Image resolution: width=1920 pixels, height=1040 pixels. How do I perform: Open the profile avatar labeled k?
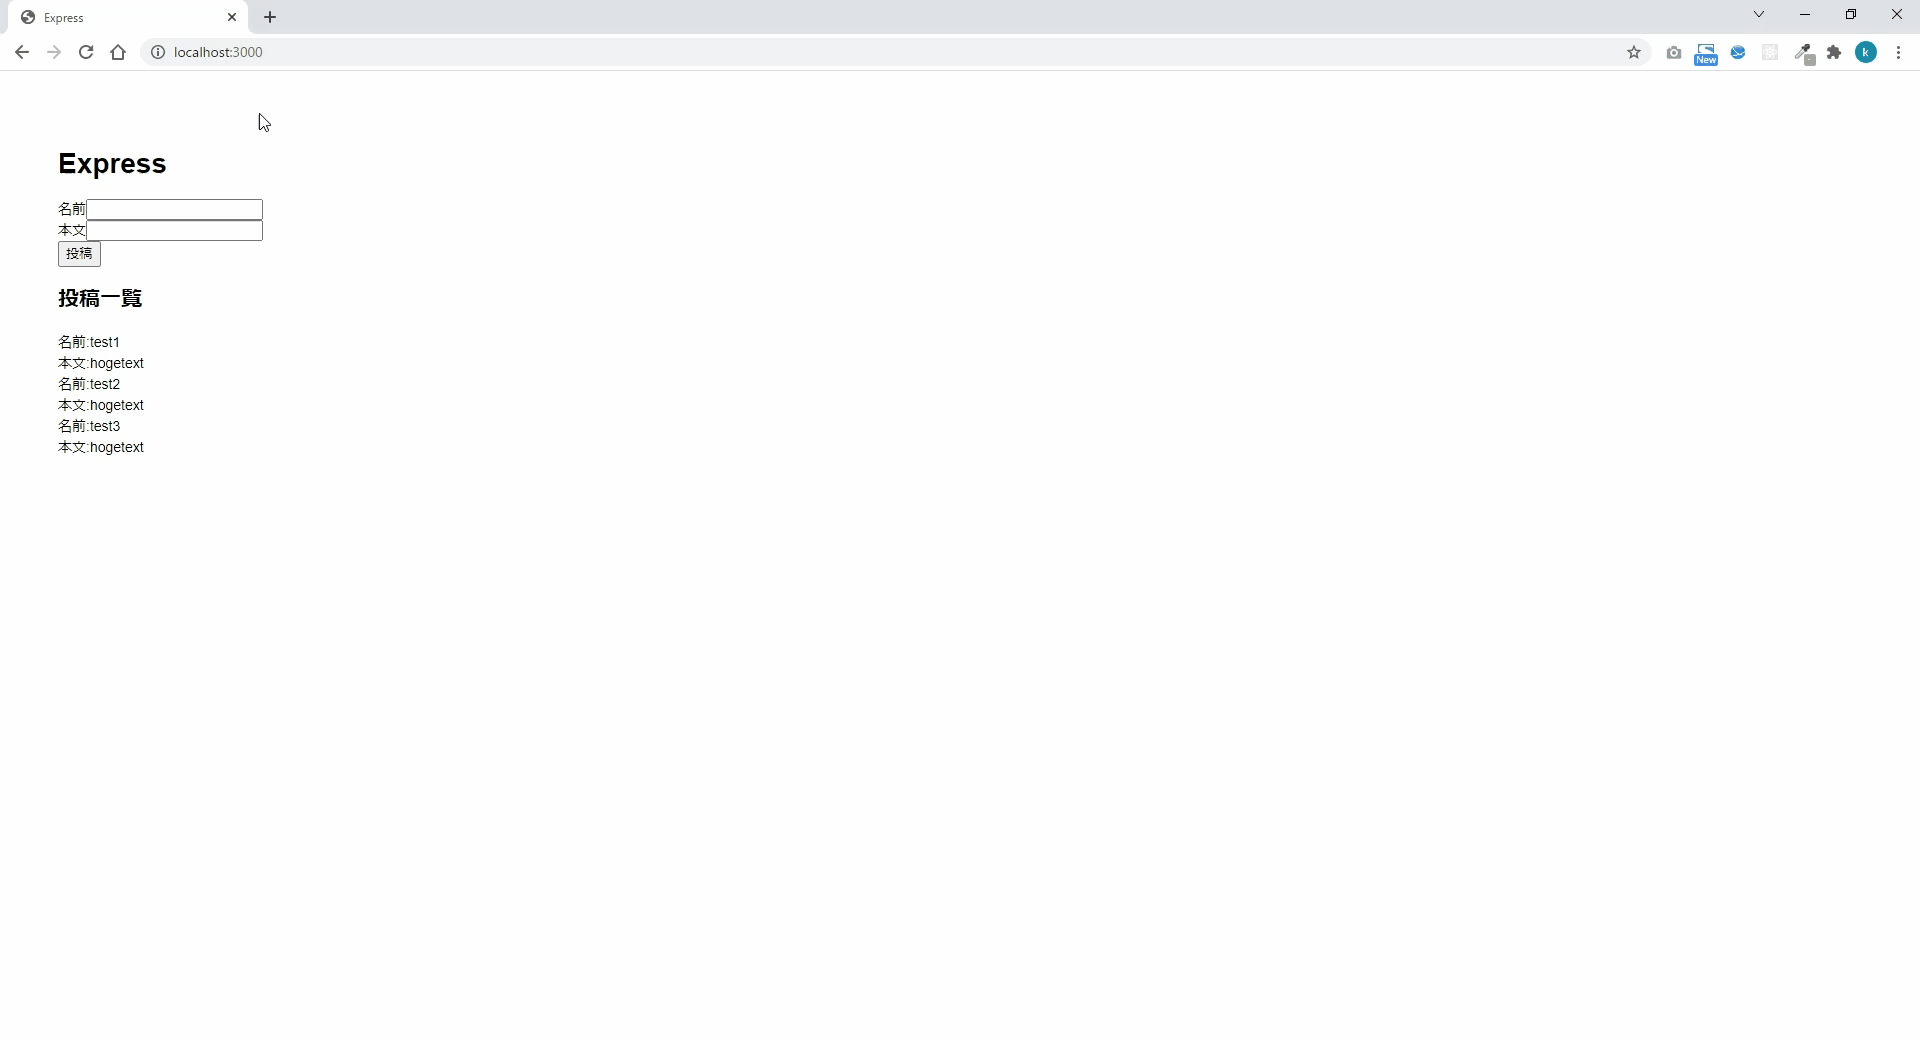coord(1866,52)
